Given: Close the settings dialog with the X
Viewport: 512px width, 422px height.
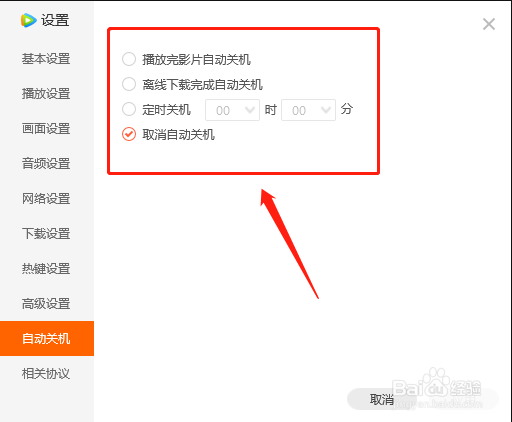Looking at the screenshot, I should coord(489,24).
